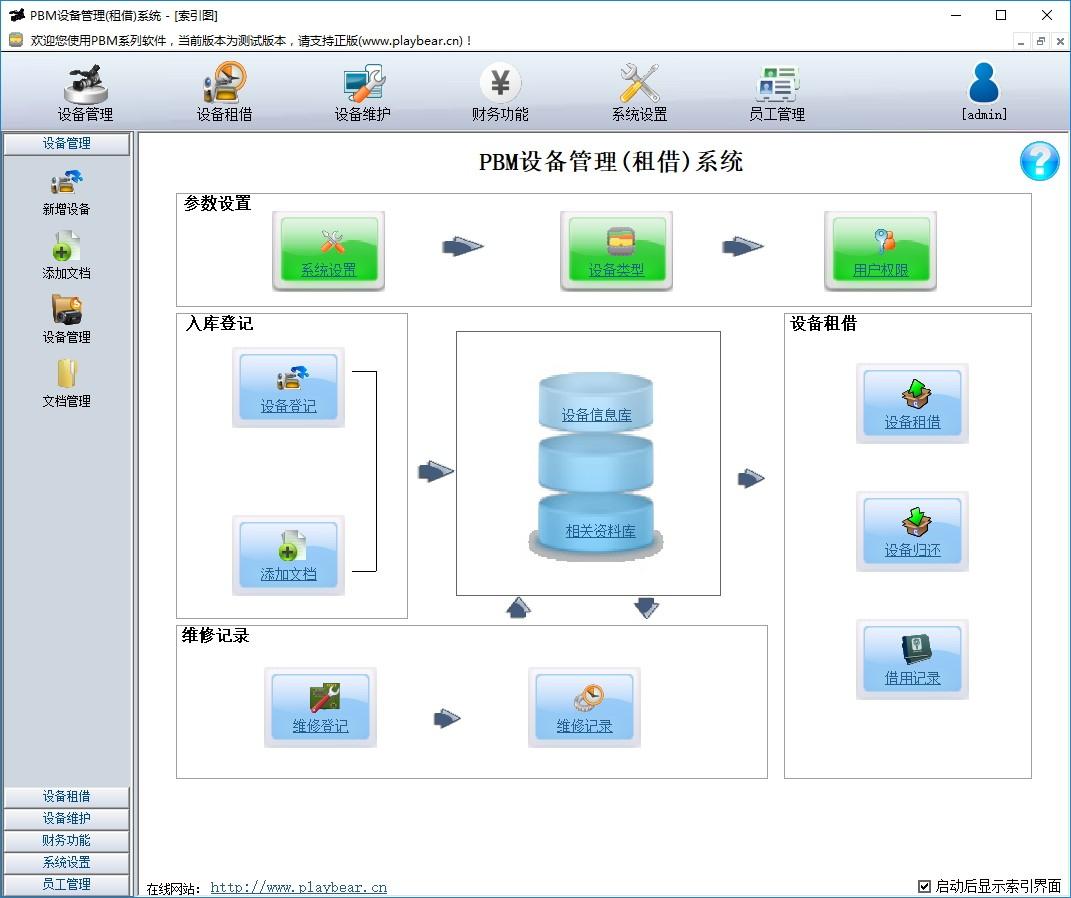Restore the inner child window

1040,41
